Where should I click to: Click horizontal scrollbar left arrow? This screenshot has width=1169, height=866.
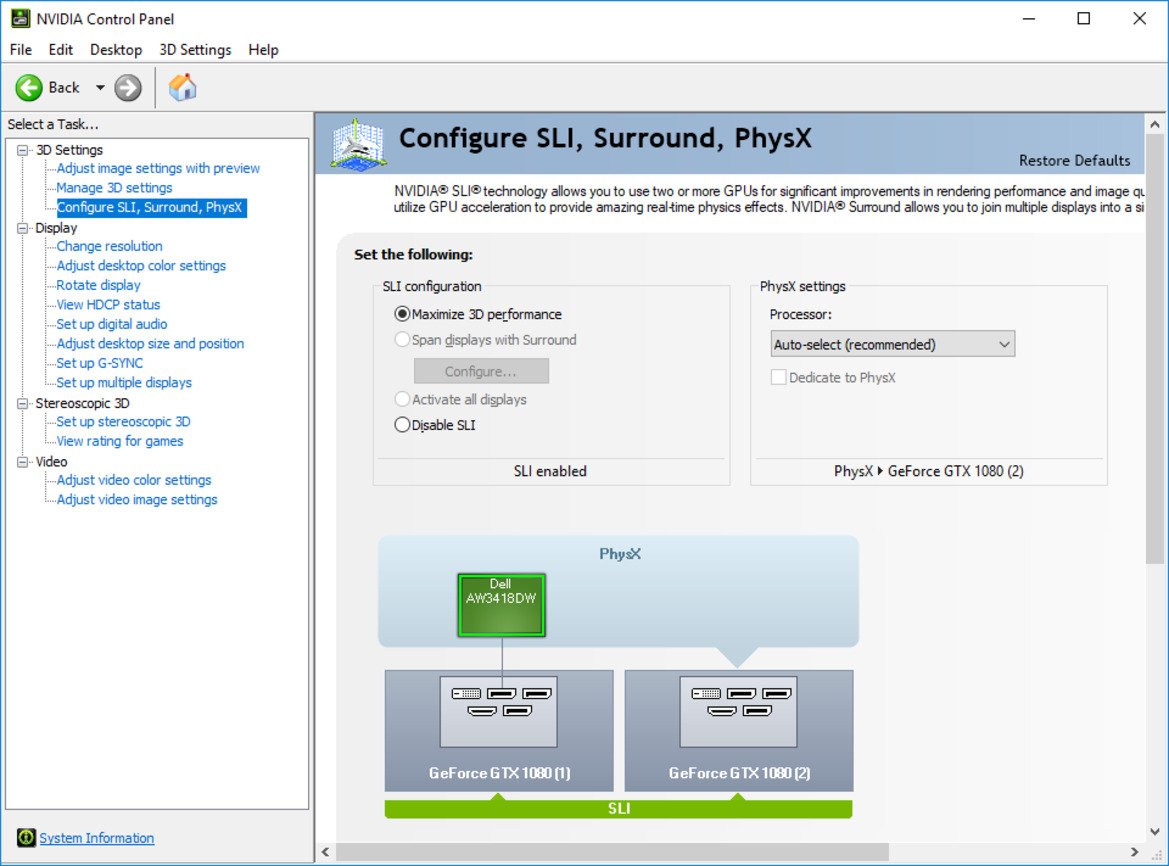click(x=325, y=852)
